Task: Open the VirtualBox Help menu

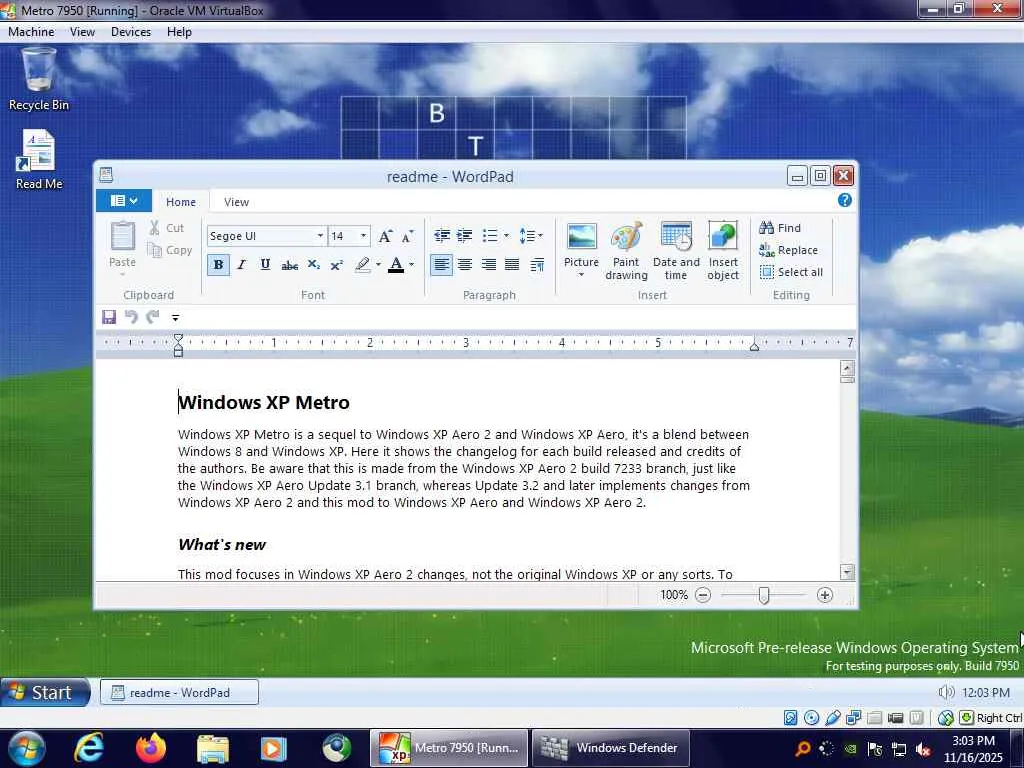Action: (x=179, y=32)
